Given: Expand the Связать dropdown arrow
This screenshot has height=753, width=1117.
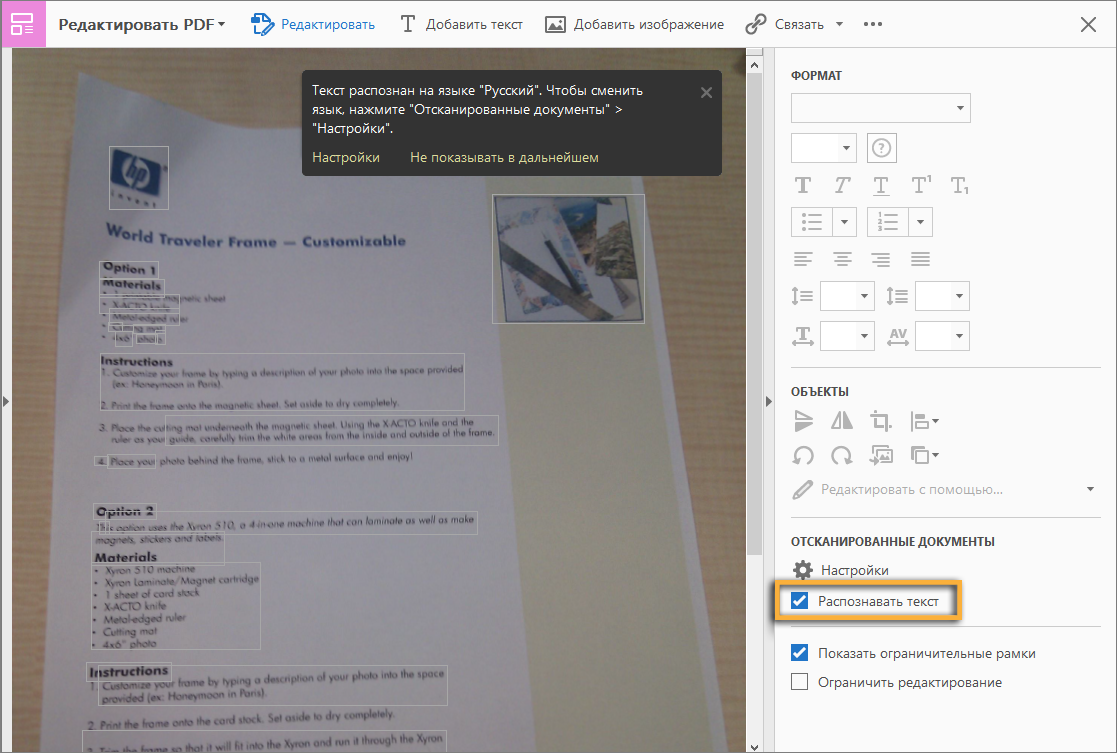Looking at the screenshot, I should coord(839,24).
